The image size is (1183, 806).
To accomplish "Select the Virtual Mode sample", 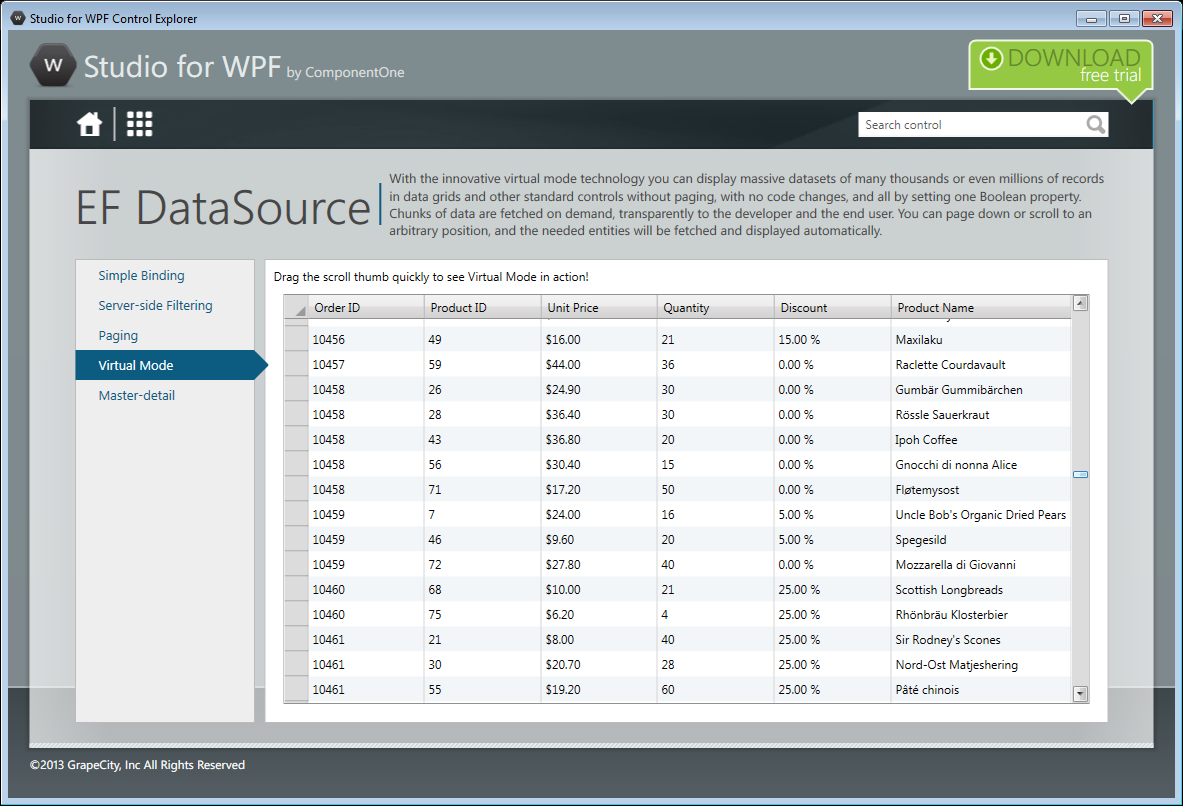I will (x=164, y=365).
